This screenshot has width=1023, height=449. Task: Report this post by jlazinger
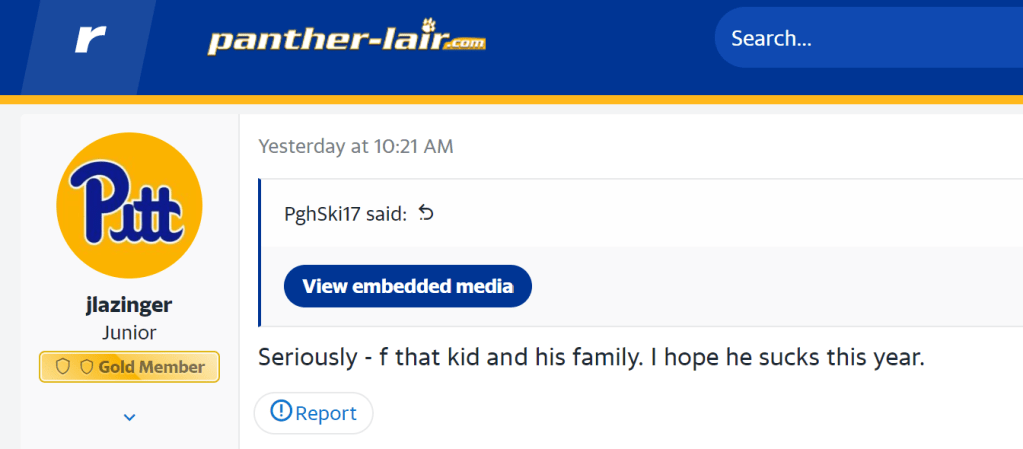click(313, 412)
